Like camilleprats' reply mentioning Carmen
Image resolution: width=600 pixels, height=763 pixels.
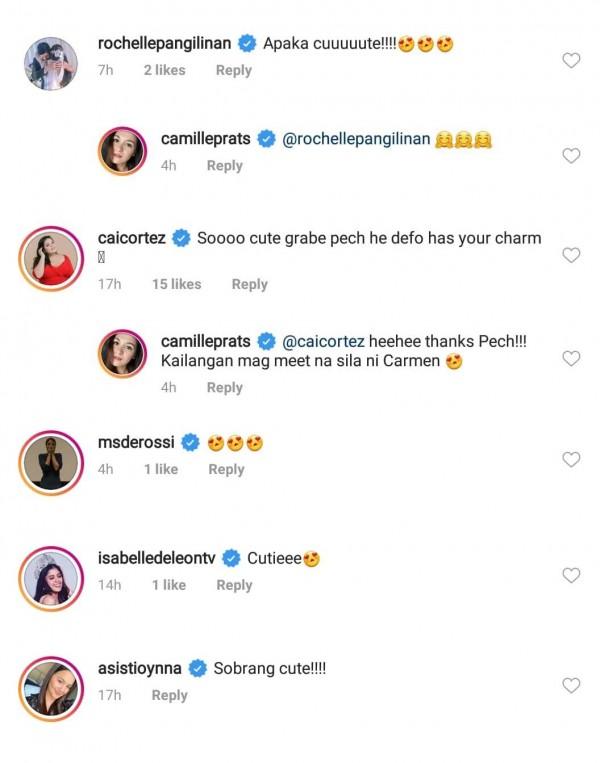(571, 358)
